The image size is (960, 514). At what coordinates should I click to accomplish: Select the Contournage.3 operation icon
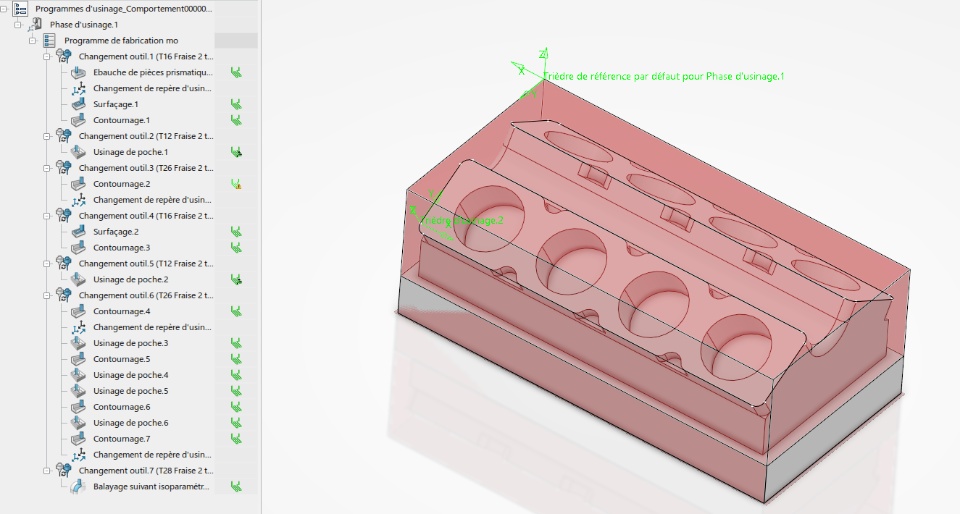pyautogui.click(x=78, y=247)
